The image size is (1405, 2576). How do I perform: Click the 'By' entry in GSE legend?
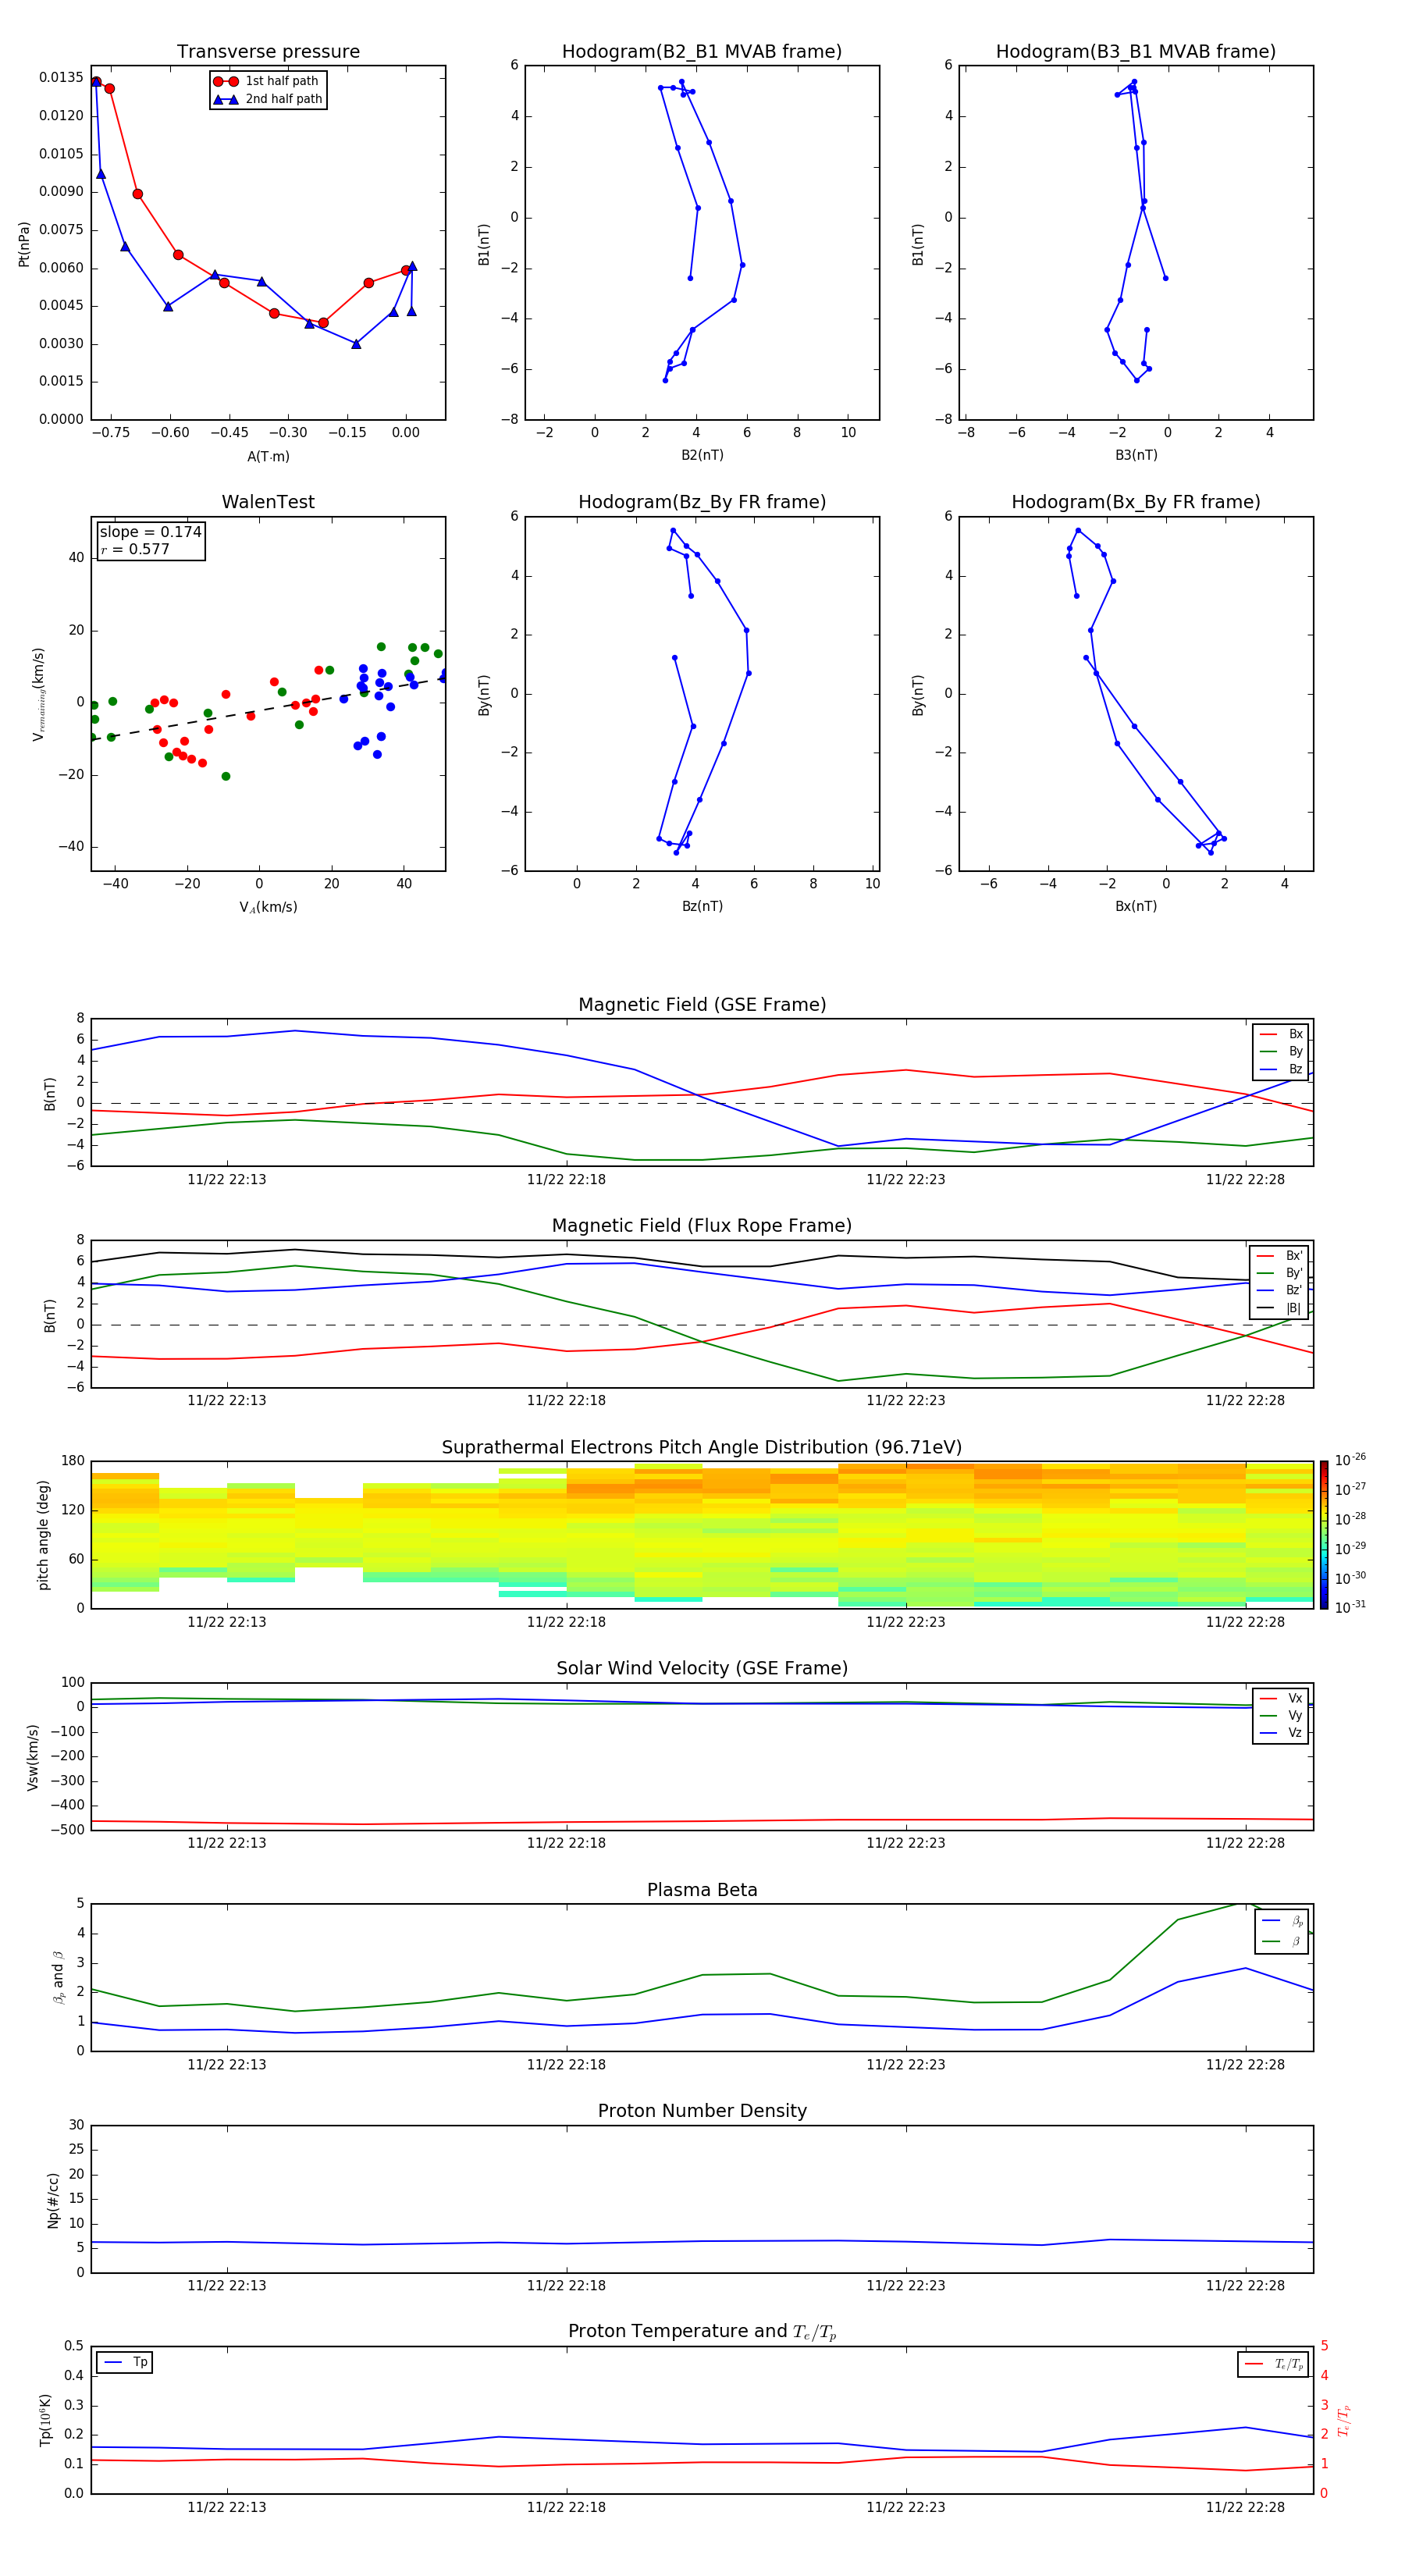click(x=1282, y=1052)
